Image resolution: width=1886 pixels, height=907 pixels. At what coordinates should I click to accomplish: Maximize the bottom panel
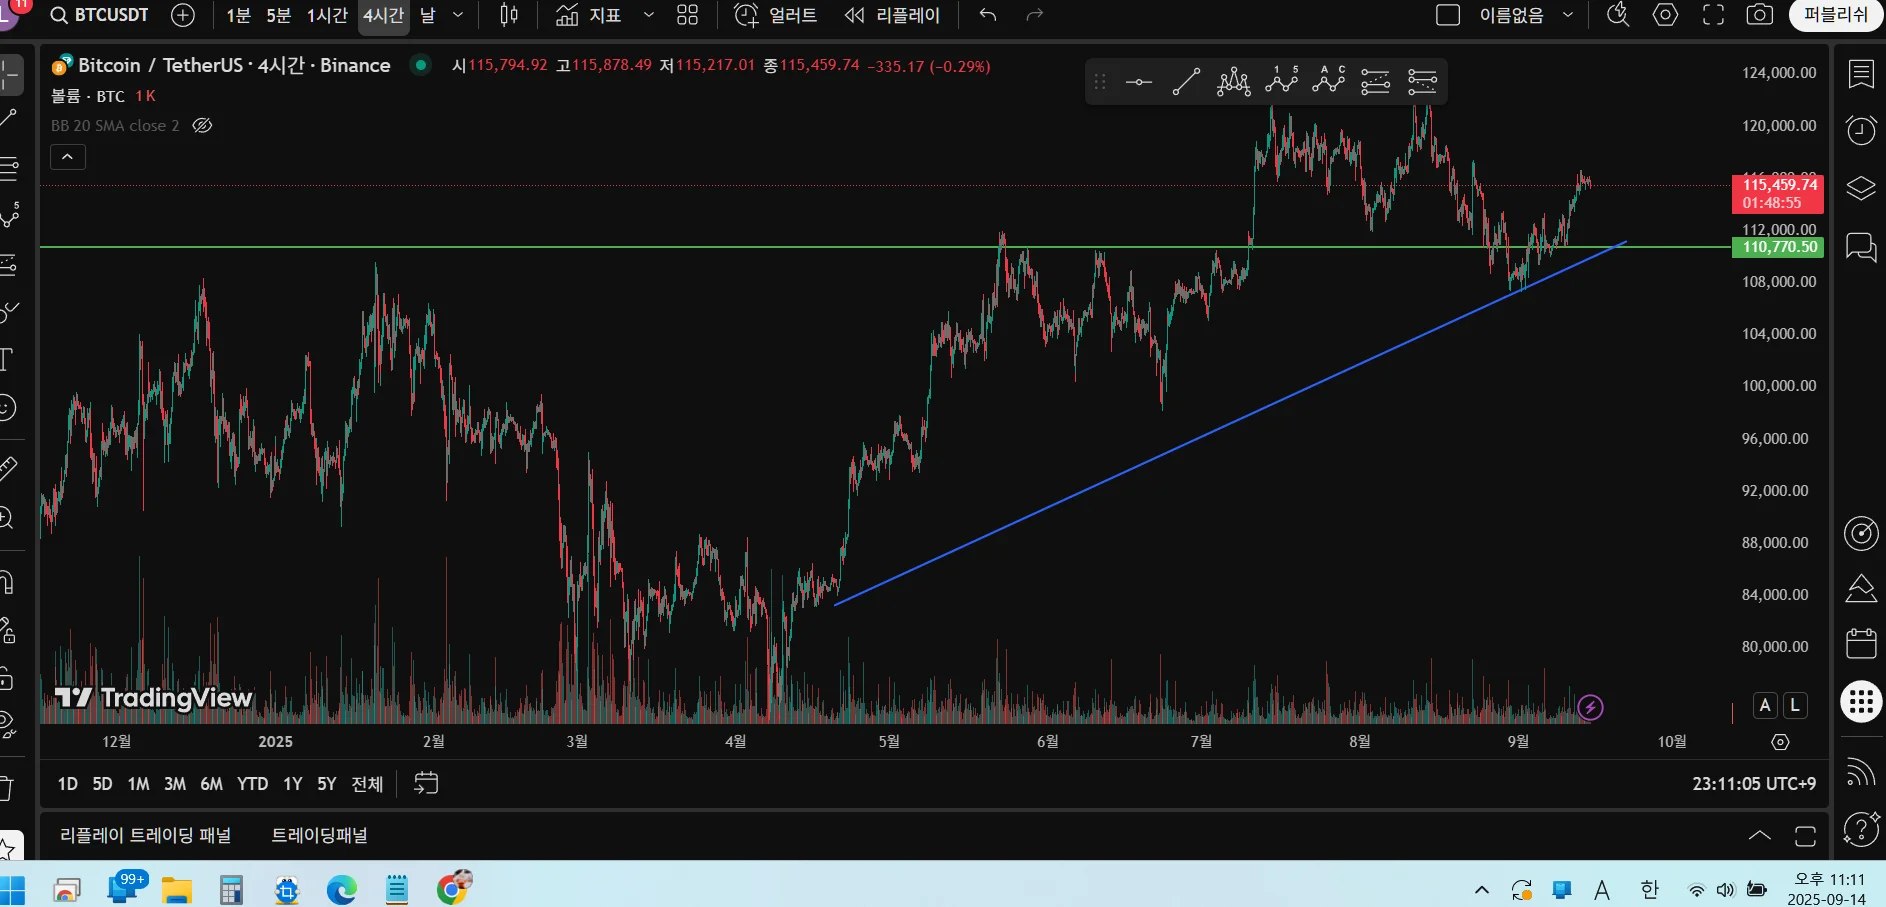(x=1805, y=836)
